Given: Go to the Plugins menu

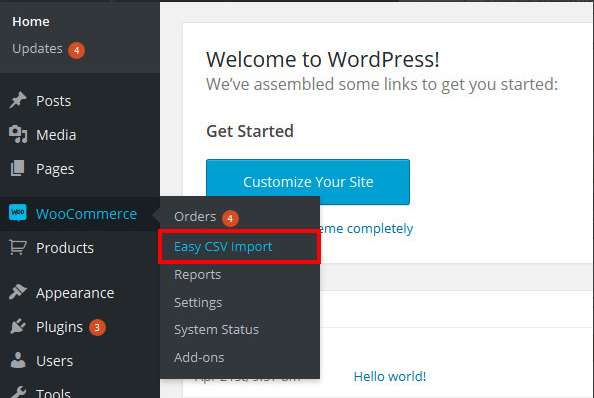Looking at the screenshot, I should (59, 327).
